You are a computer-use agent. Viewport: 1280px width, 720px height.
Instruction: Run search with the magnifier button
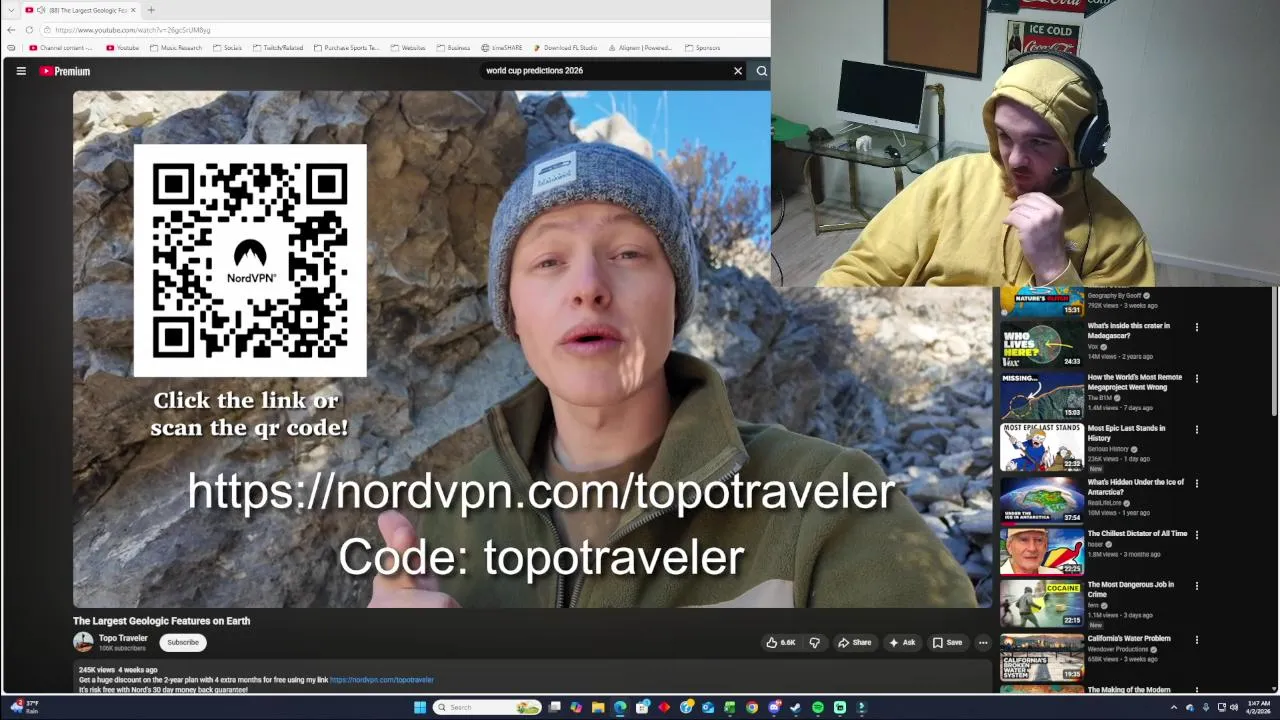(762, 71)
